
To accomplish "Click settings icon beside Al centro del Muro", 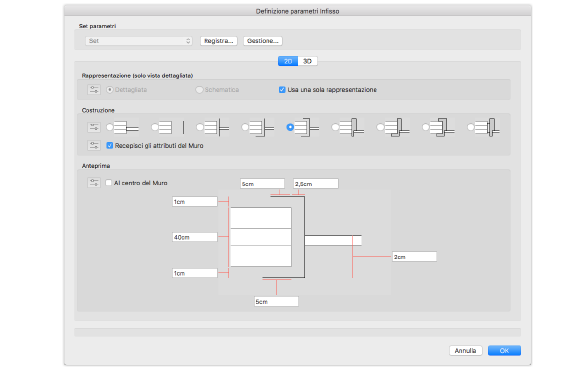I will point(94,183).
